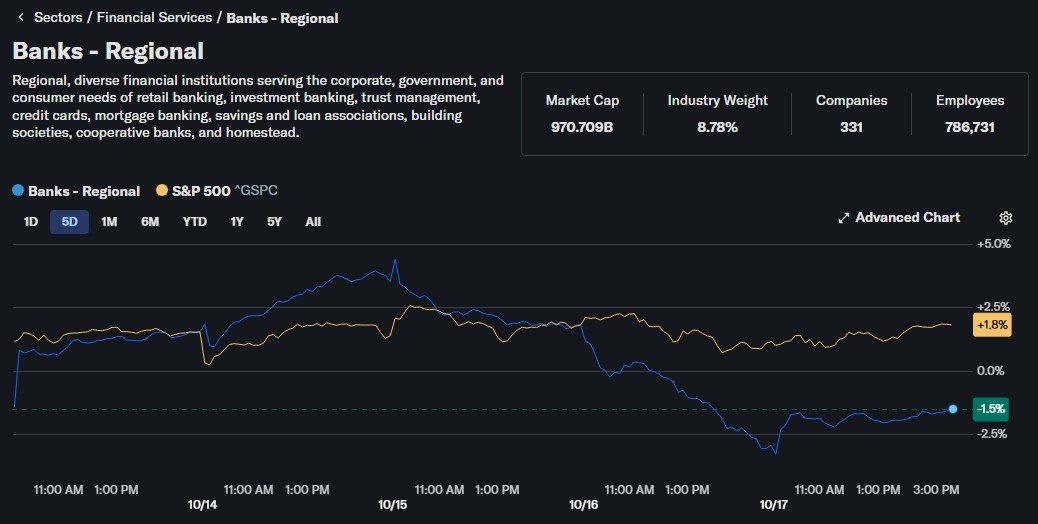Click the S&P 500 legend label
Image resolution: width=1038 pixels, height=524 pixels.
pos(201,191)
